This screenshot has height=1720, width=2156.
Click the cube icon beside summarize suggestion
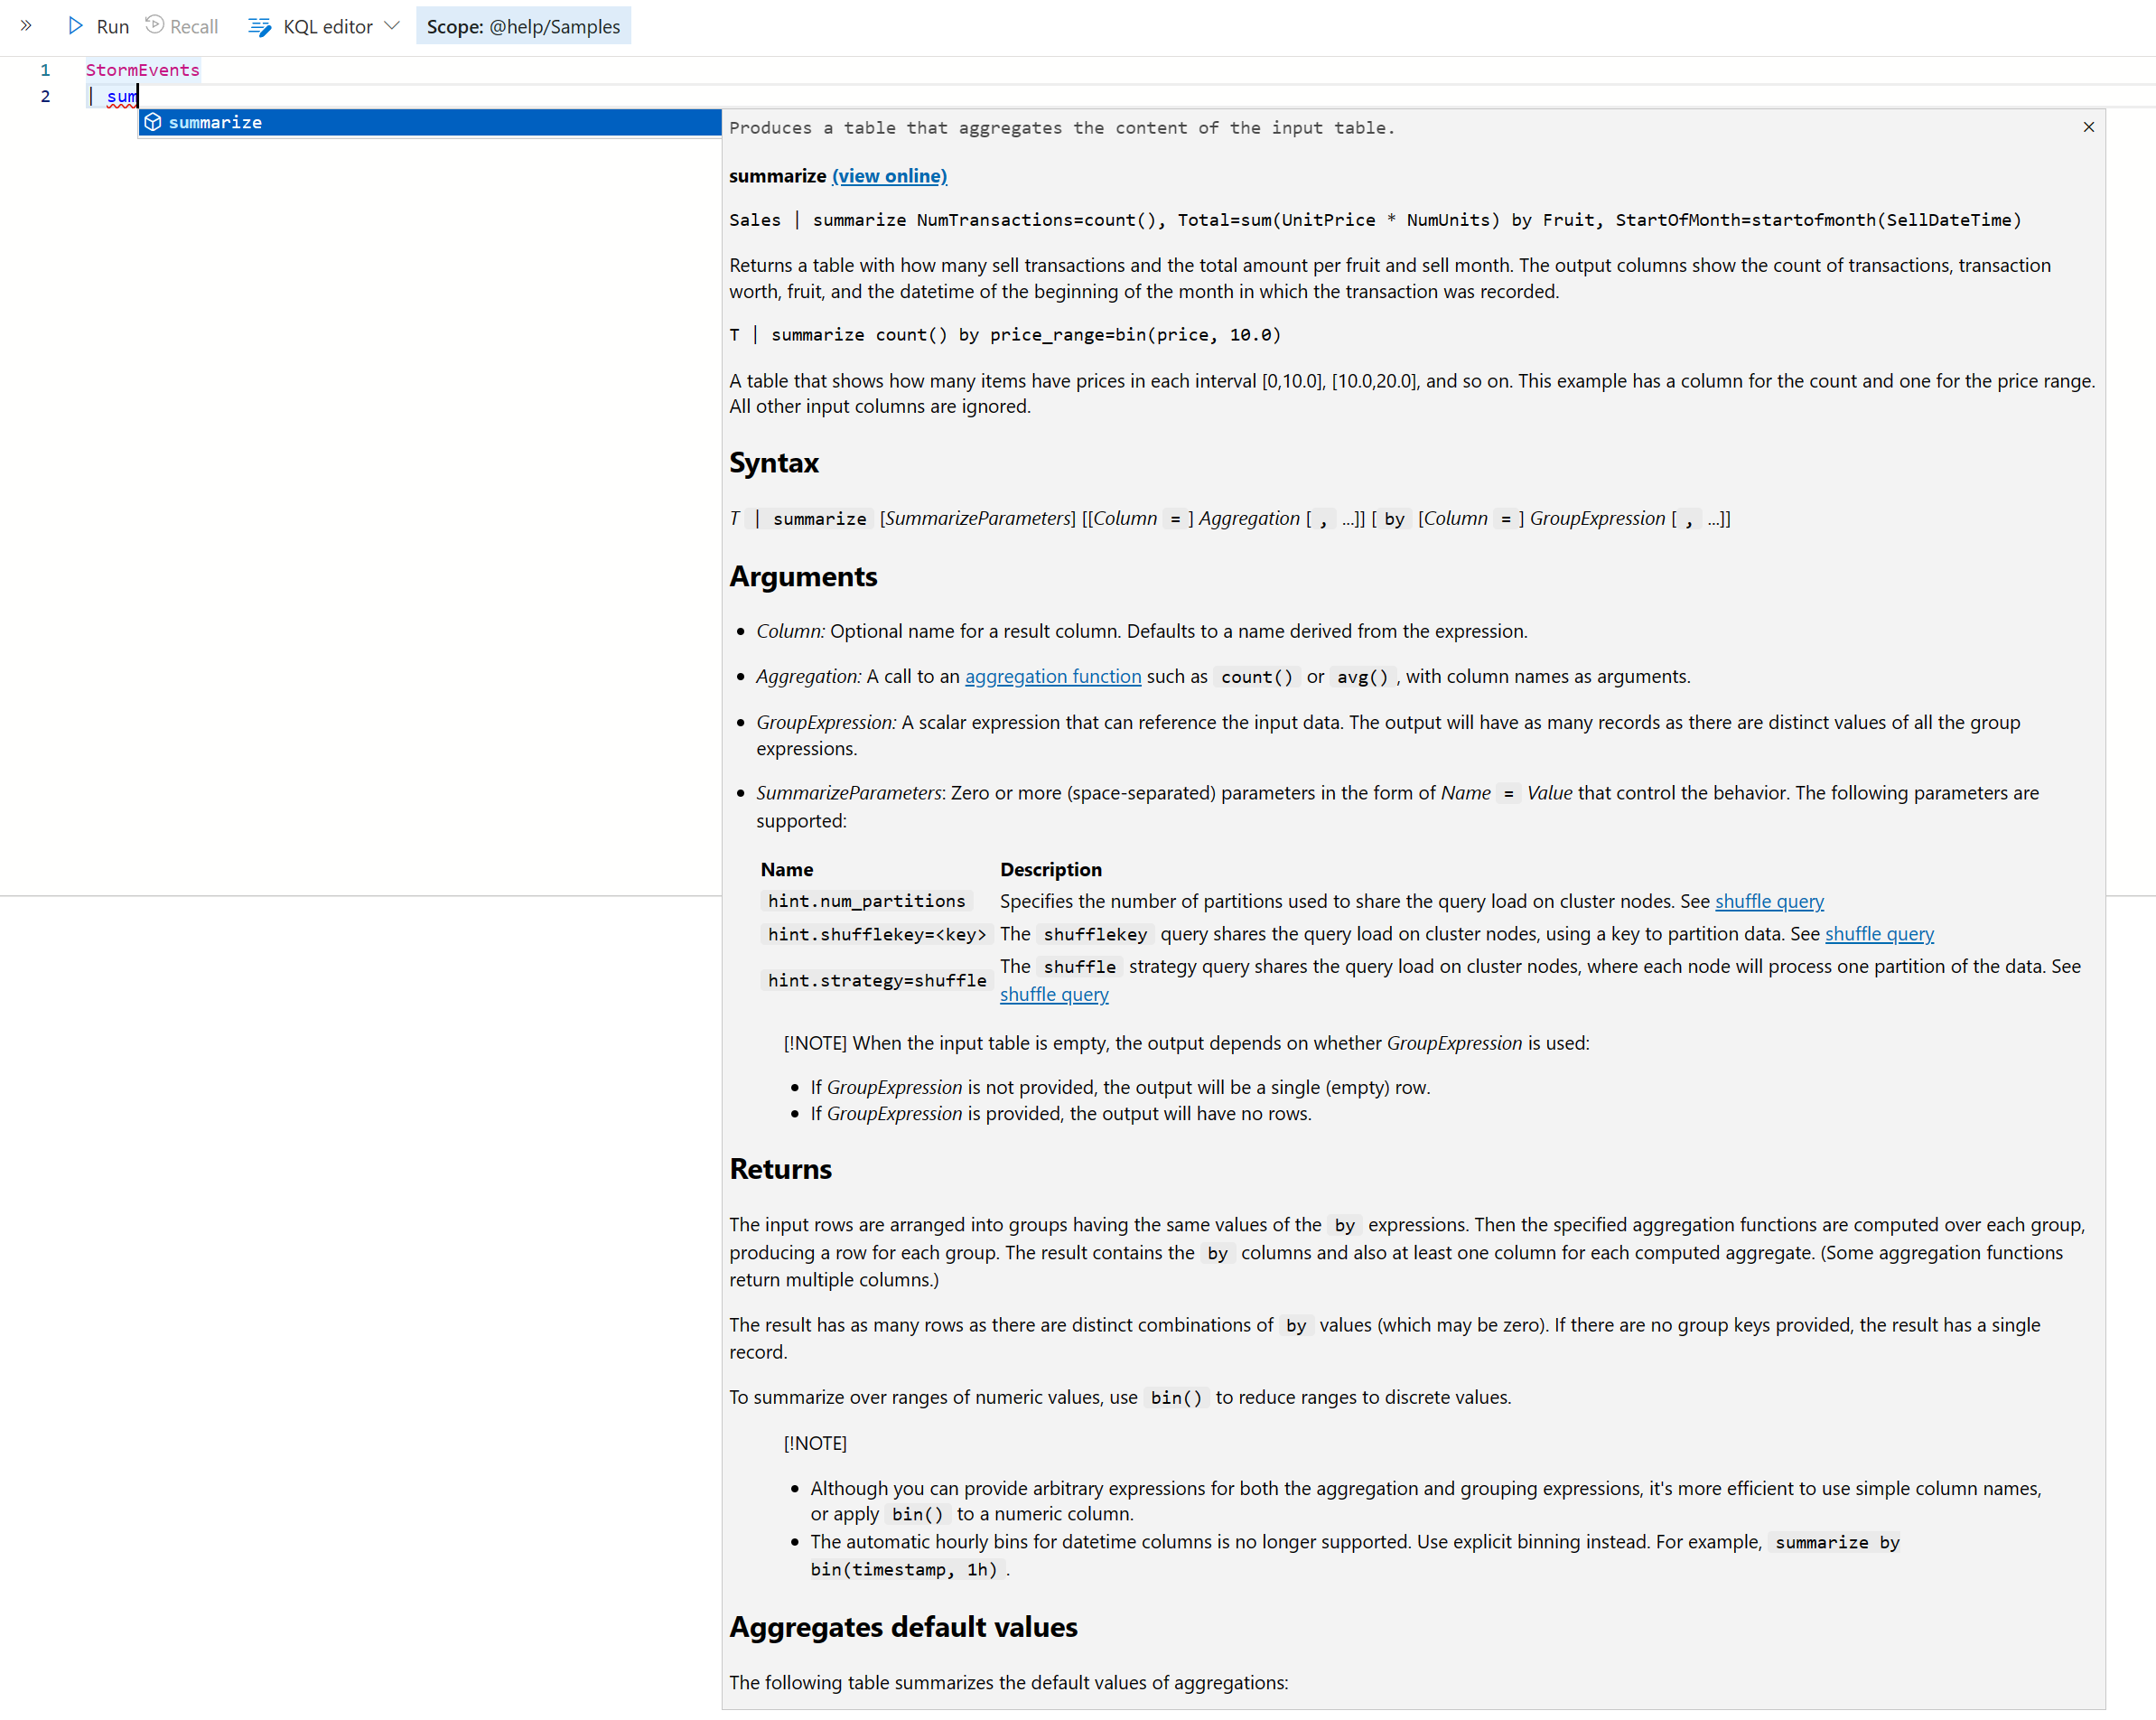click(153, 122)
